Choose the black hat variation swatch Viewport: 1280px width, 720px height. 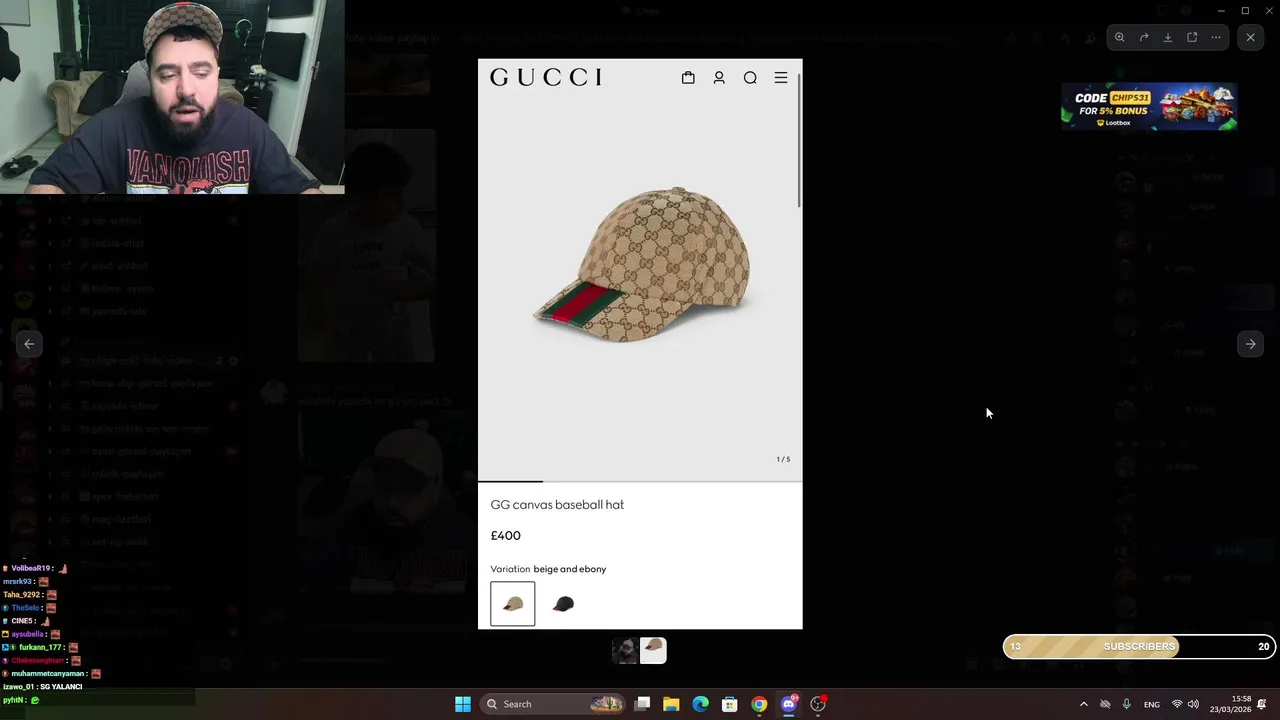click(x=564, y=603)
